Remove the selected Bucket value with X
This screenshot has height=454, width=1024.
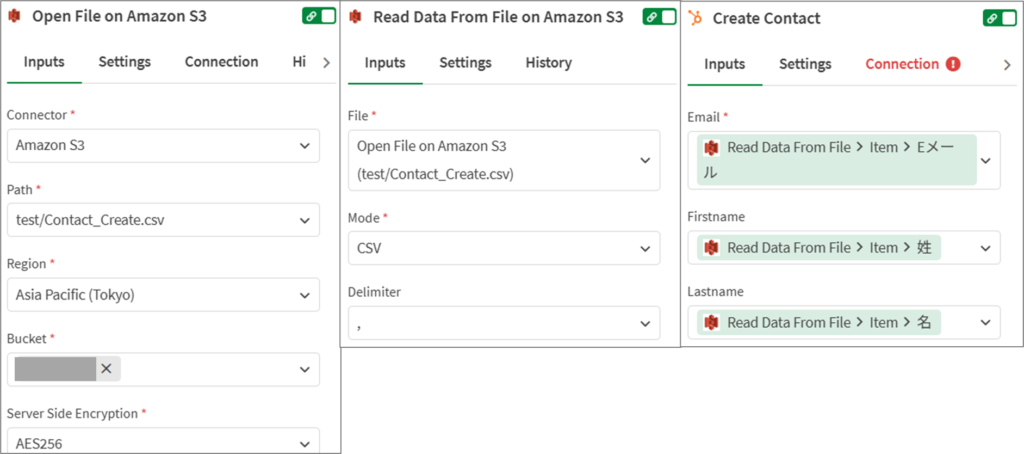click(x=106, y=369)
